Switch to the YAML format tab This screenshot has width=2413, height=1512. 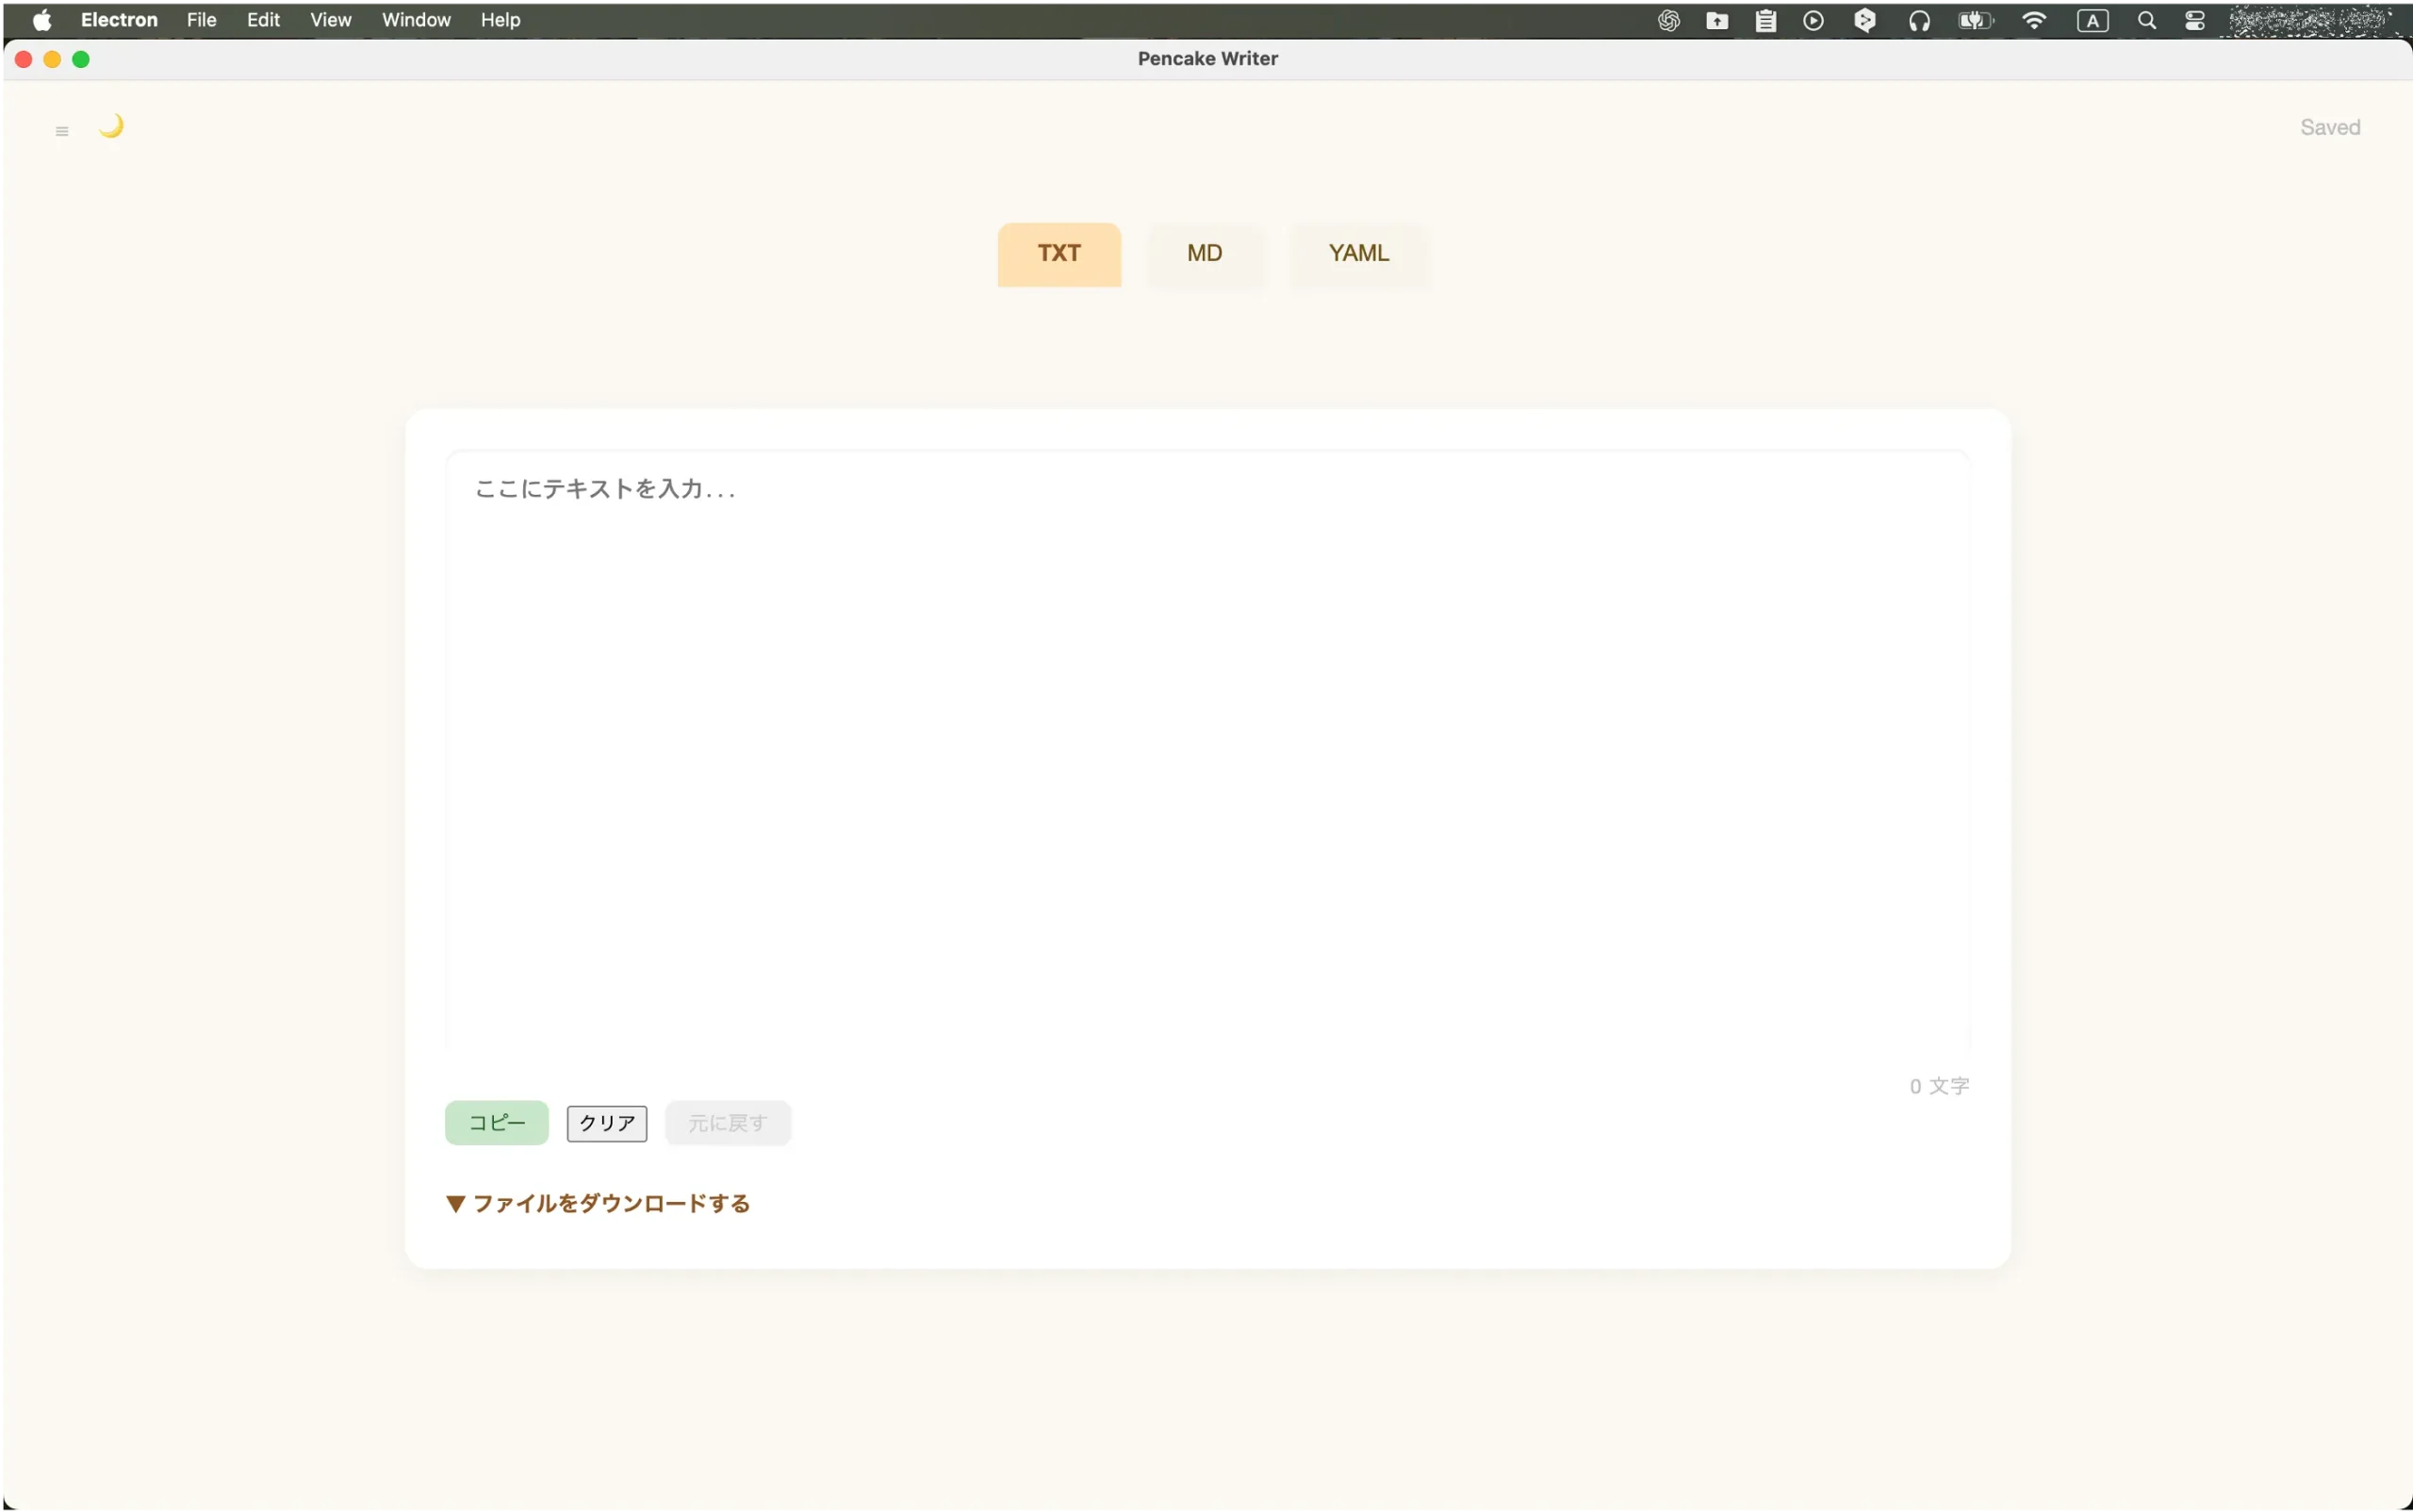1358,254
